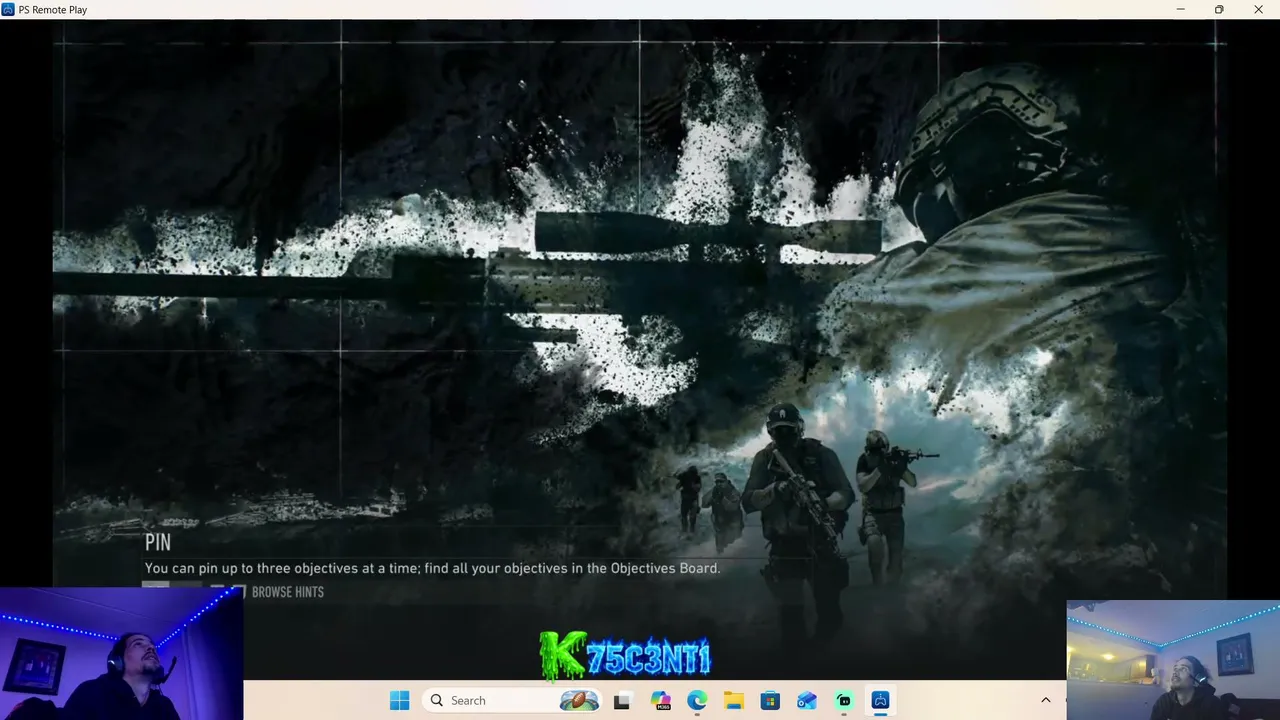1280x720 pixels.
Task: Click Browse Hints in loading screen
Action: (x=288, y=592)
